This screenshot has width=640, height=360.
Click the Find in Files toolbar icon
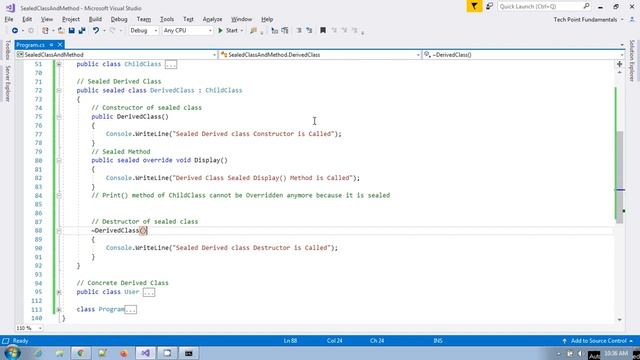[x=253, y=31]
